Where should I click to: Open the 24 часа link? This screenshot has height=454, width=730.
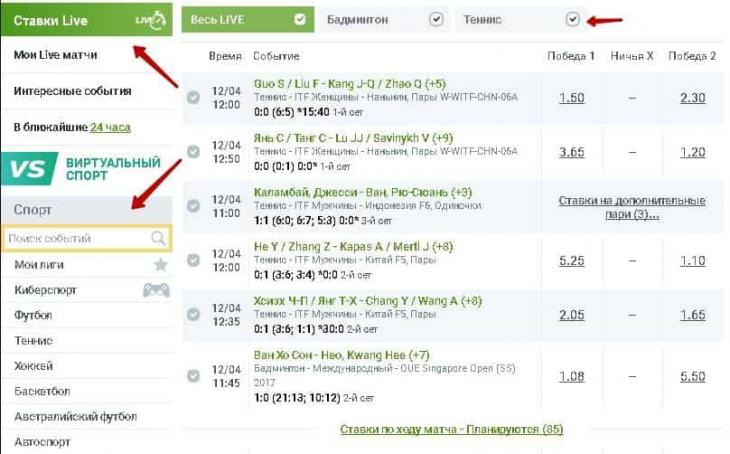(110, 127)
